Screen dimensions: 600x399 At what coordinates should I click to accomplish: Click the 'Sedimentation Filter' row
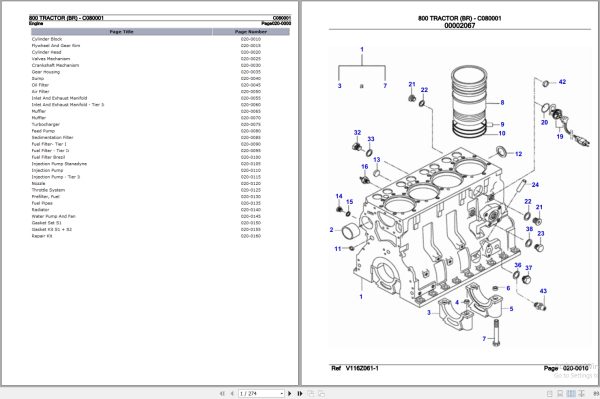160,137
